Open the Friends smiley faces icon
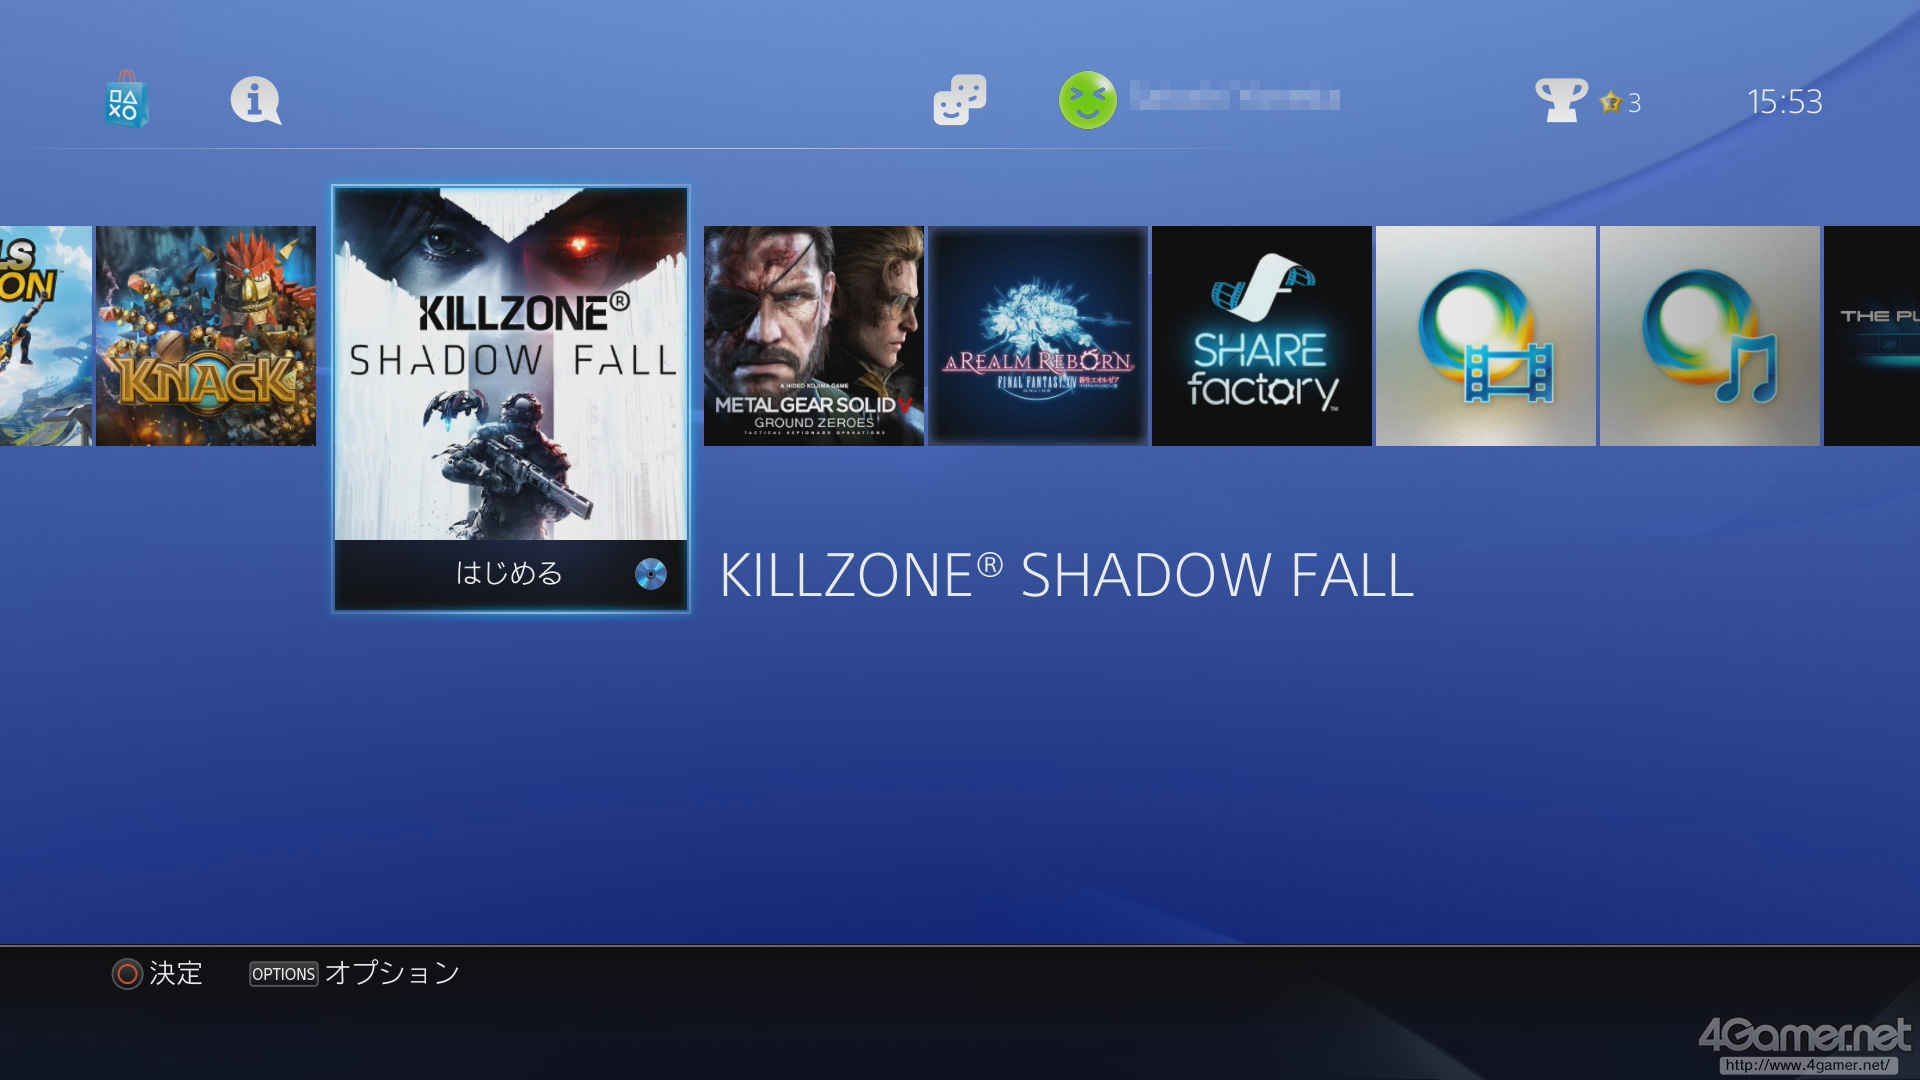 960,100
